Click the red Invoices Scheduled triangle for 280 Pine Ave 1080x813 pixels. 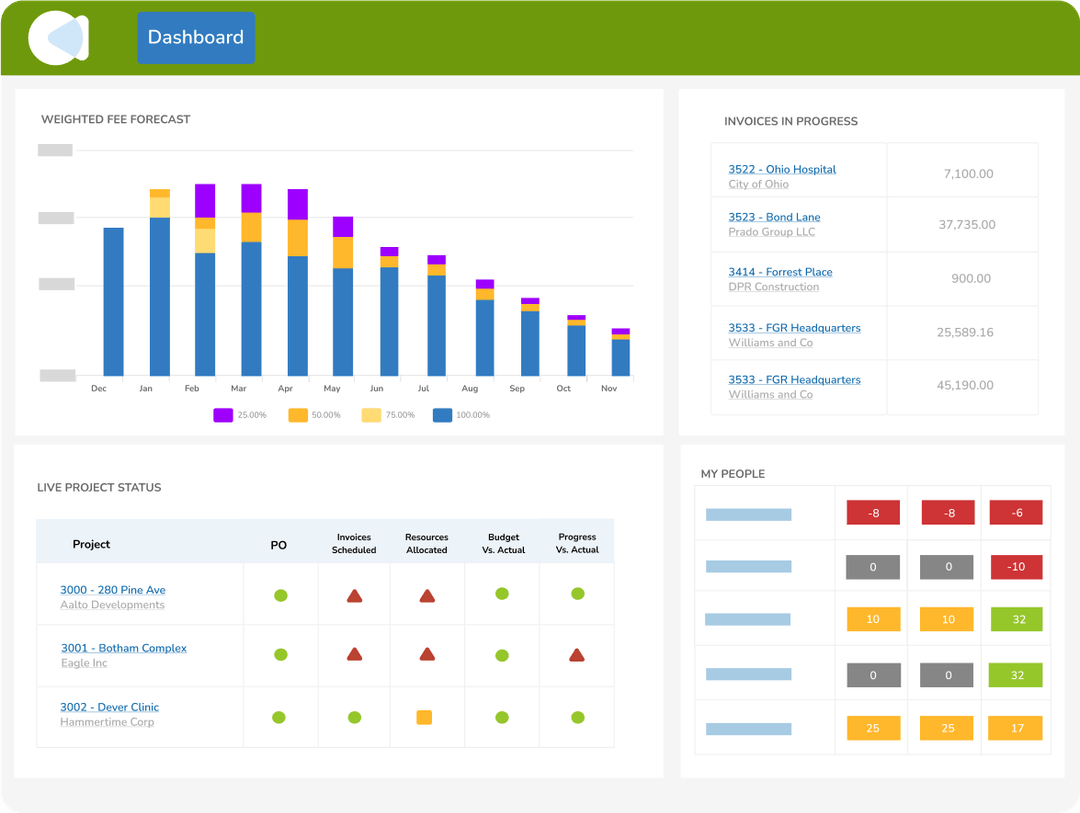pyautogui.click(x=355, y=595)
